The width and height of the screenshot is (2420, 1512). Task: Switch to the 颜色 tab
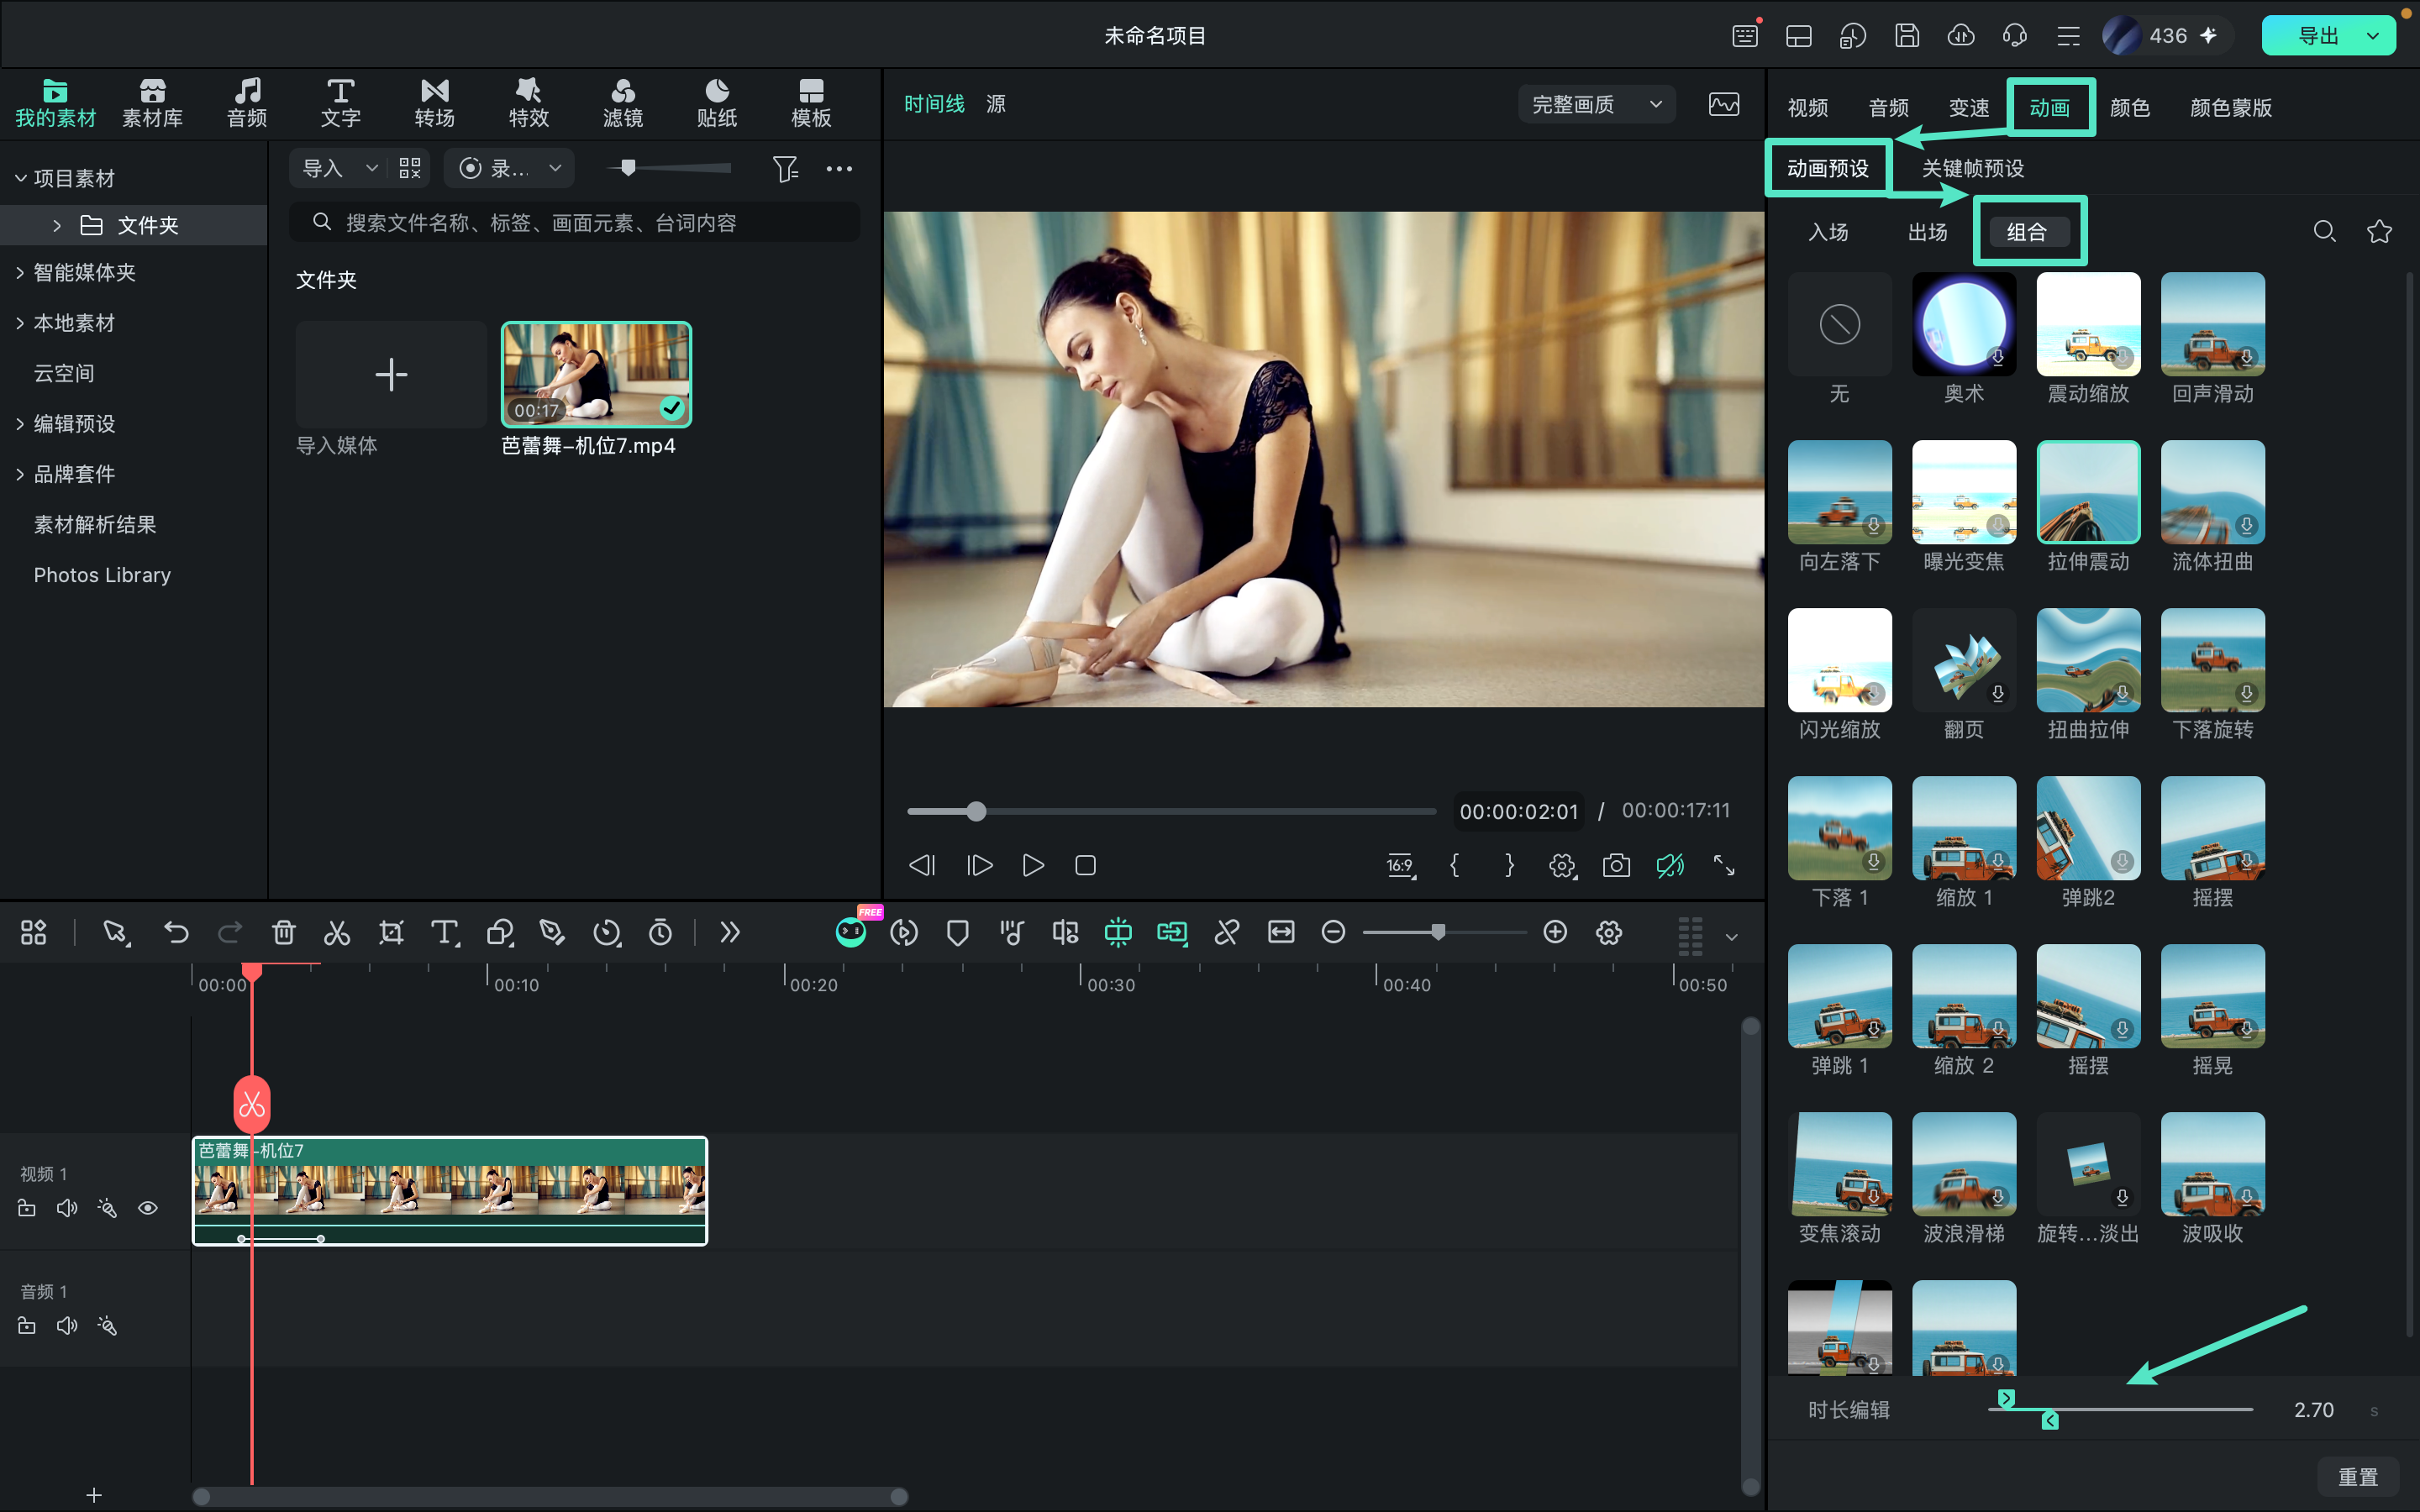coord(2129,107)
